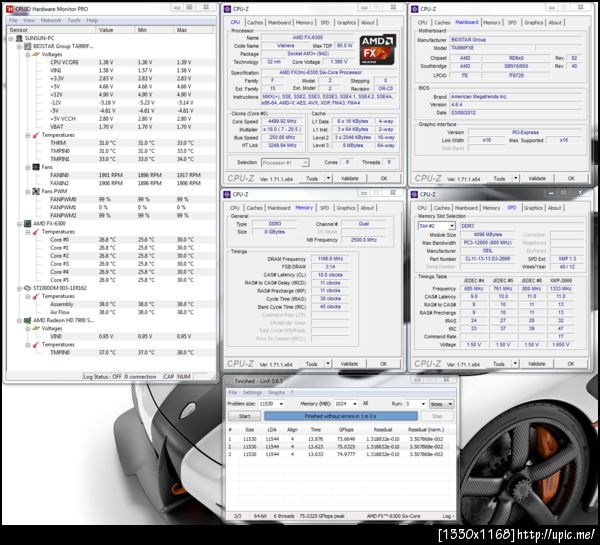Viewport: 600px width, 545px height.
Task: Open CPU tab in CPU-Z SPD window
Action: [422, 208]
